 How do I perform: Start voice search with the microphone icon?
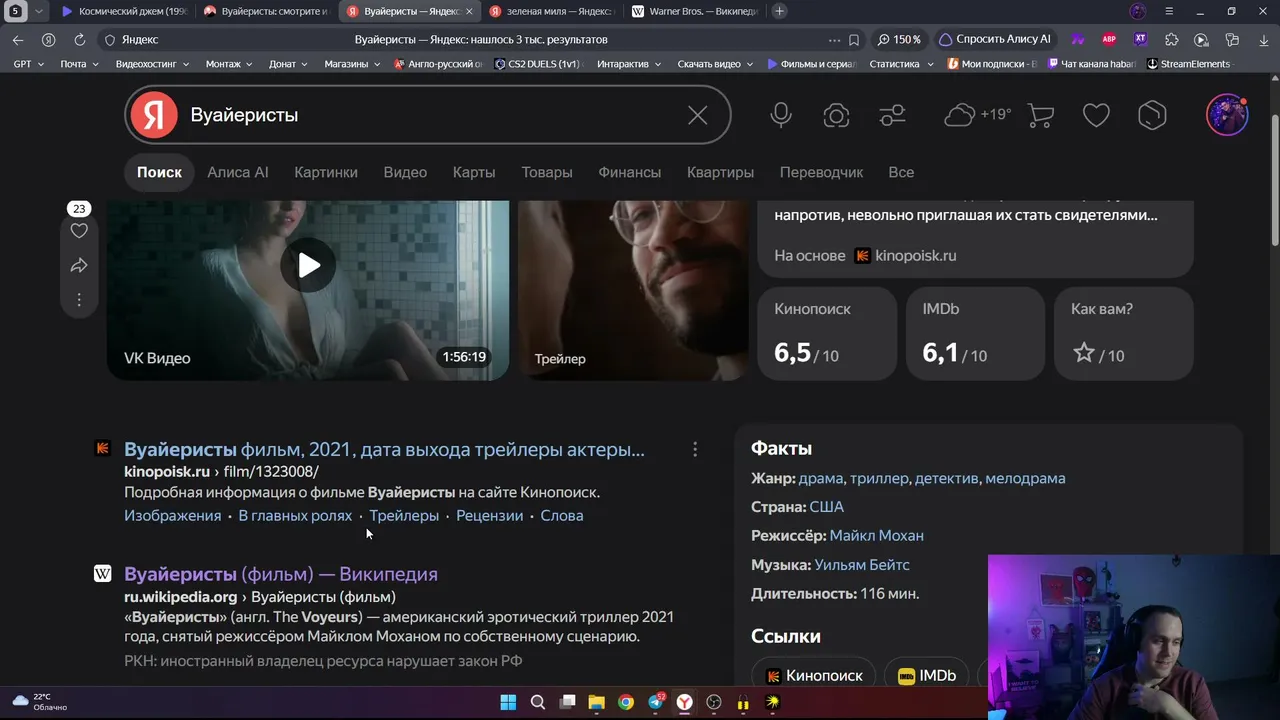tap(781, 115)
